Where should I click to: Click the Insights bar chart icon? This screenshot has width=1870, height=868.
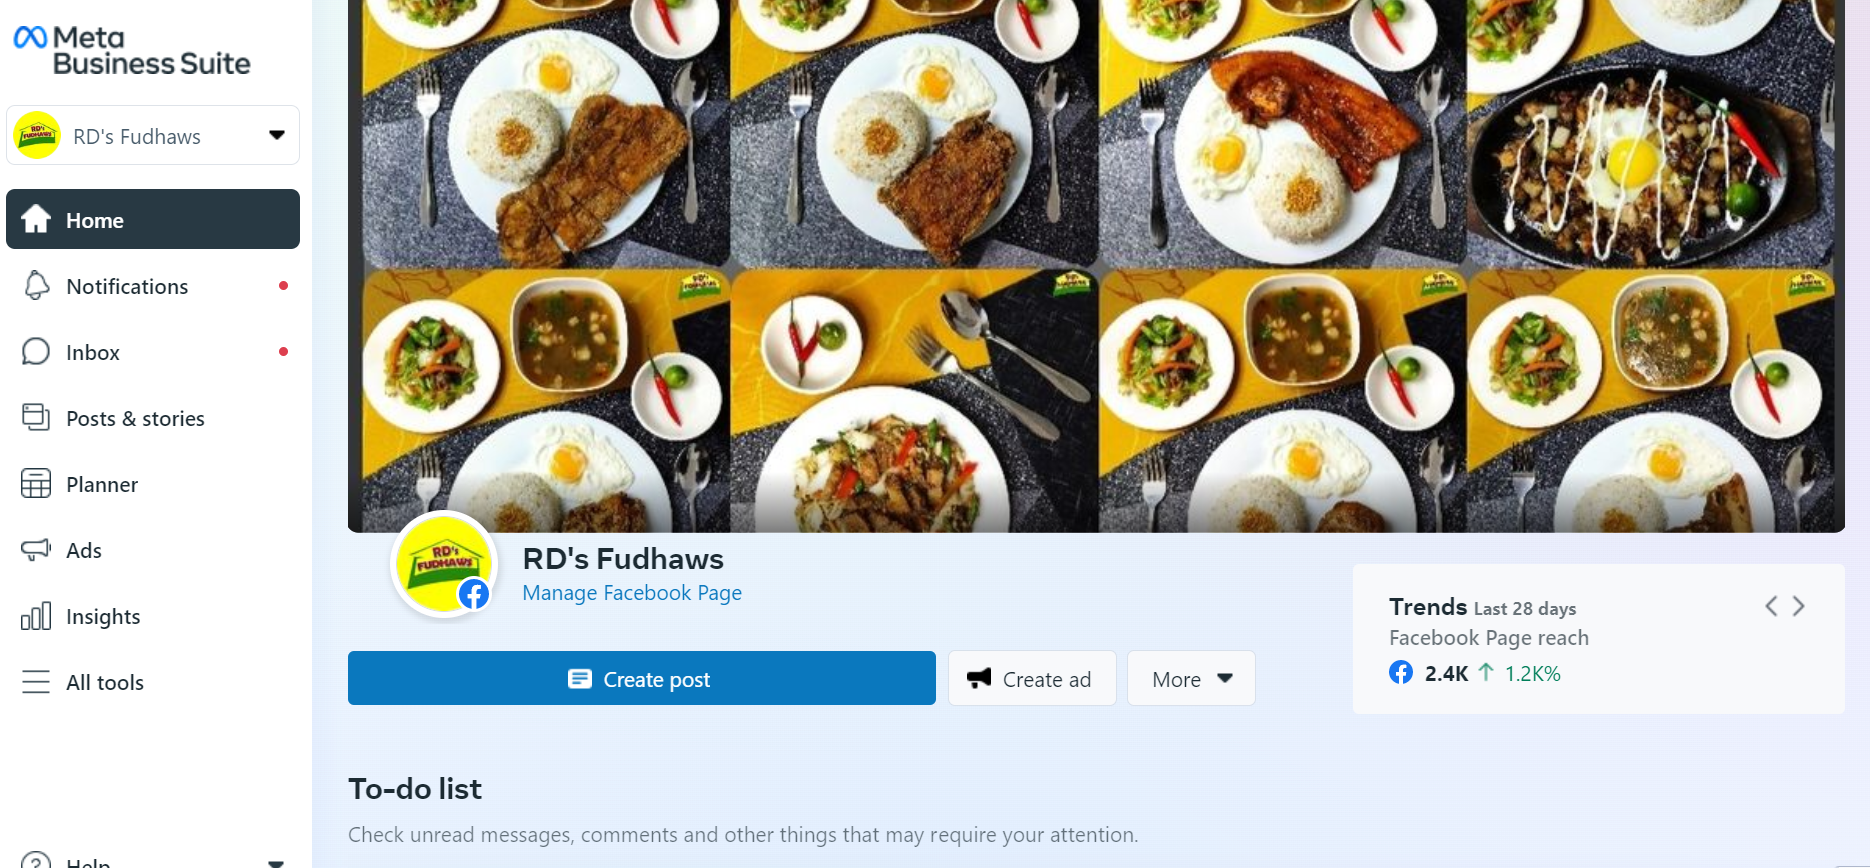point(36,616)
